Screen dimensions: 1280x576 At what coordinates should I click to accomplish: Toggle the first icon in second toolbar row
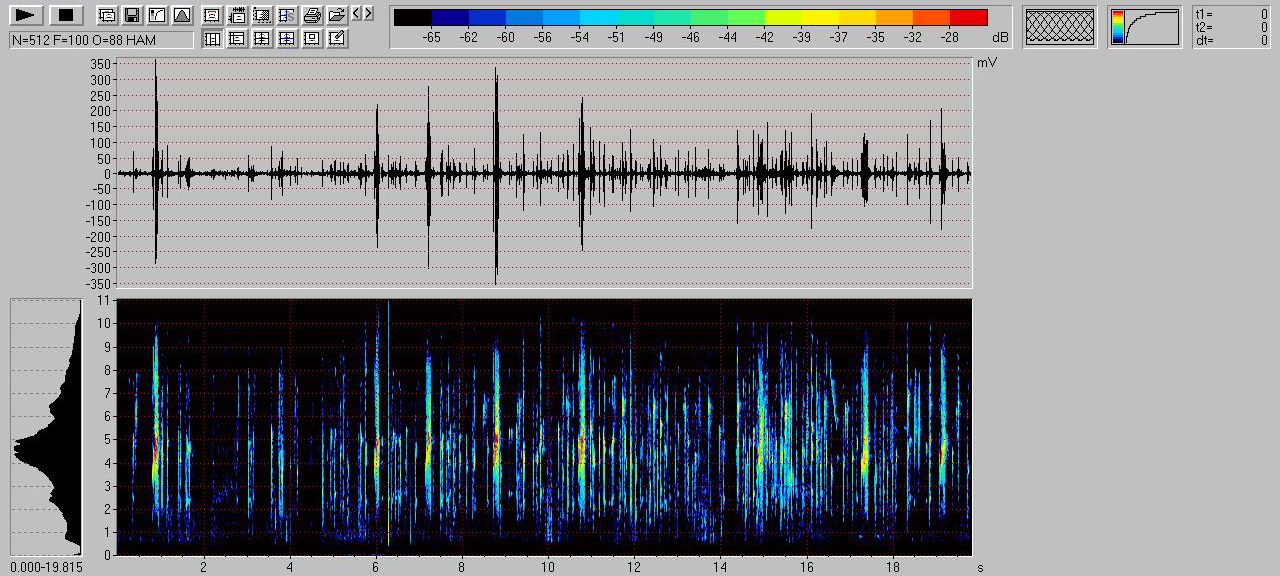(x=212, y=38)
